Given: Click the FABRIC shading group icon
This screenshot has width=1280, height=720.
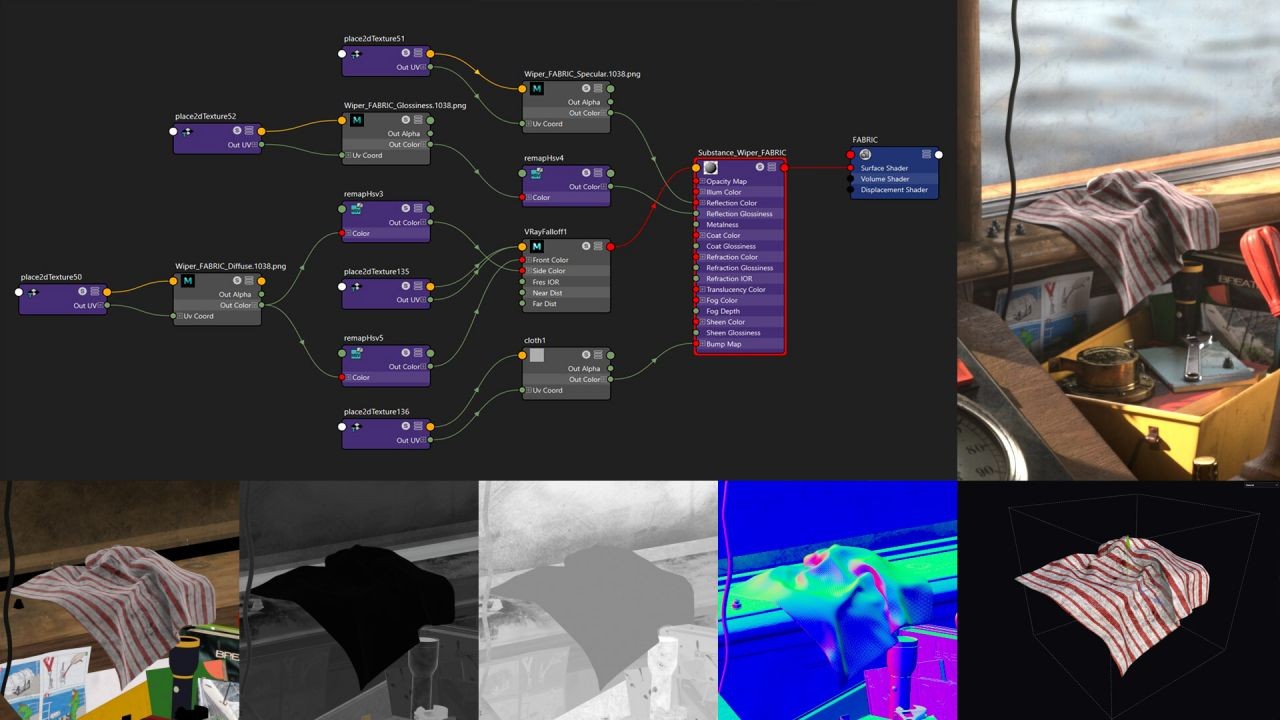Looking at the screenshot, I should click(x=865, y=155).
